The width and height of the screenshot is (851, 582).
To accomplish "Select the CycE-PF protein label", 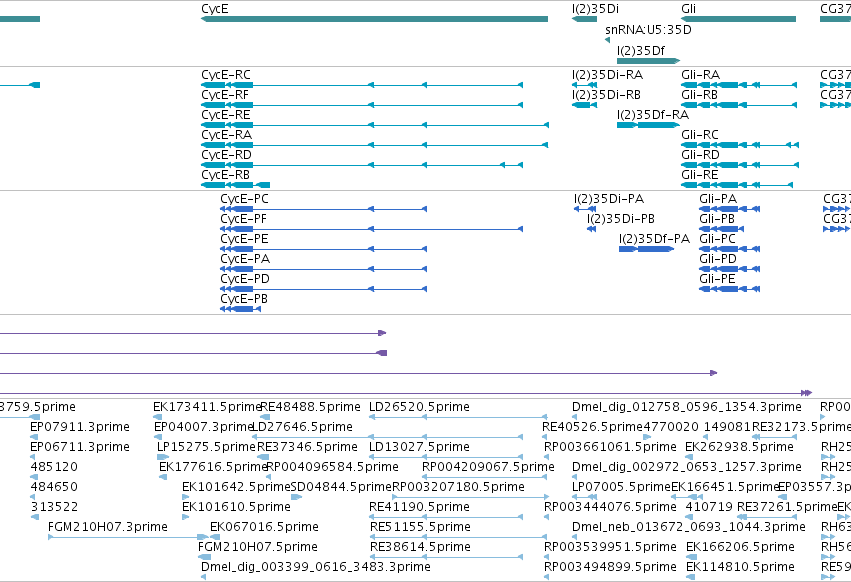I will 244,219.
